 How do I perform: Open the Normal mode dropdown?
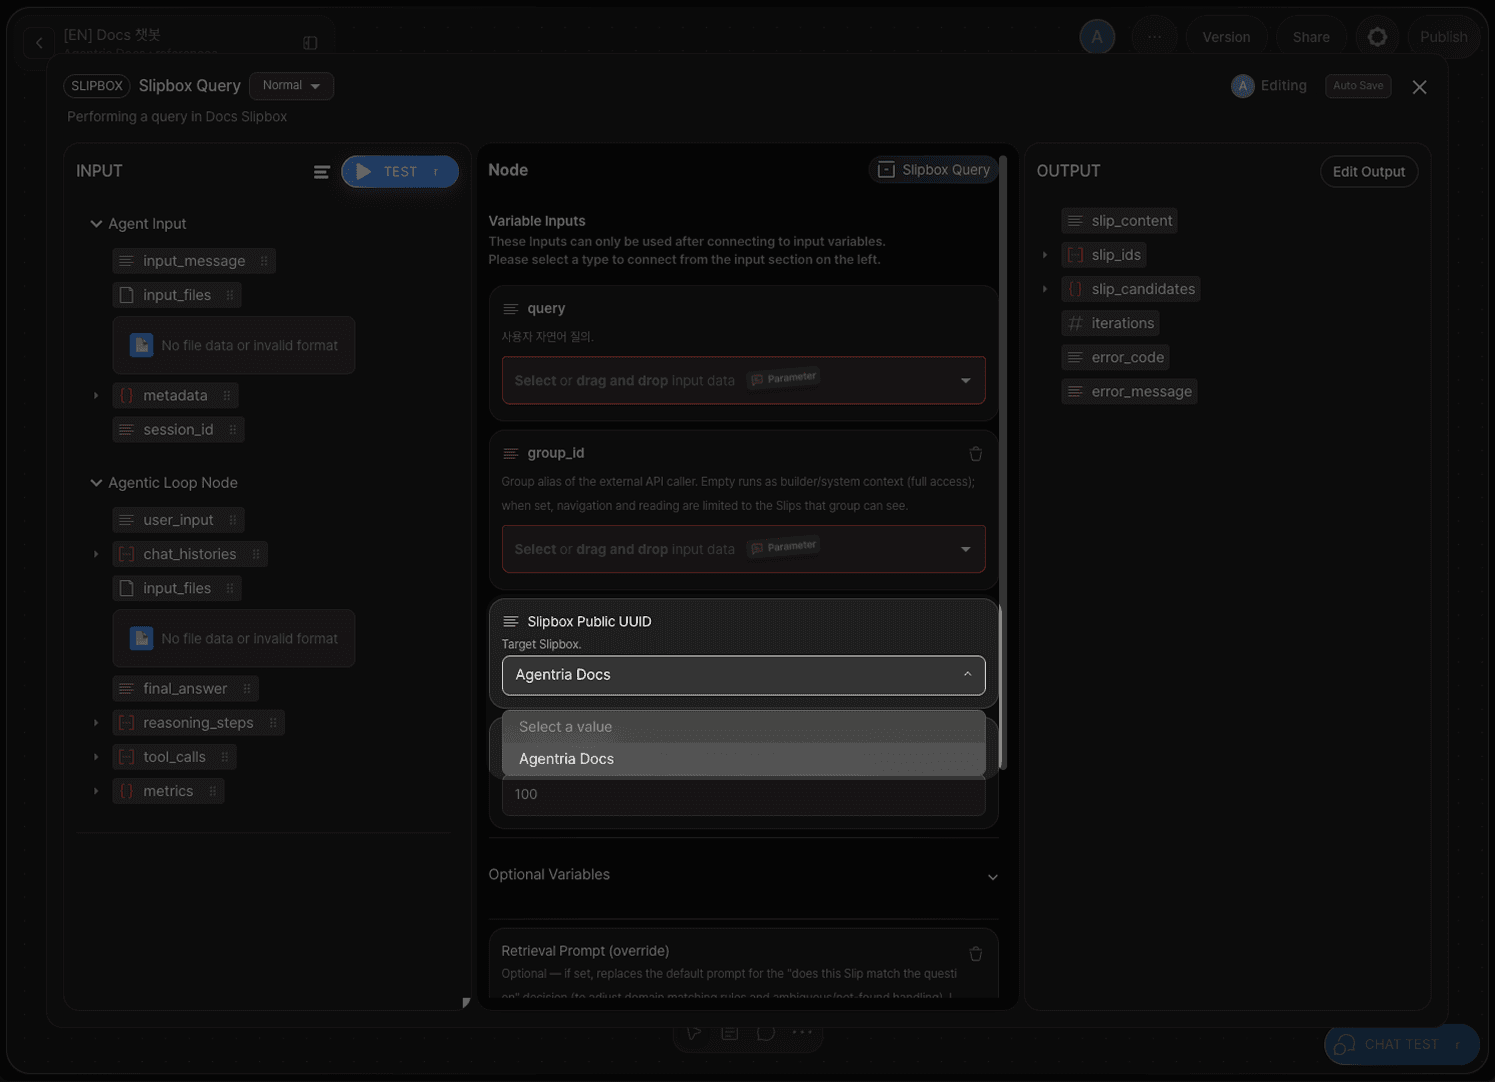pos(291,86)
